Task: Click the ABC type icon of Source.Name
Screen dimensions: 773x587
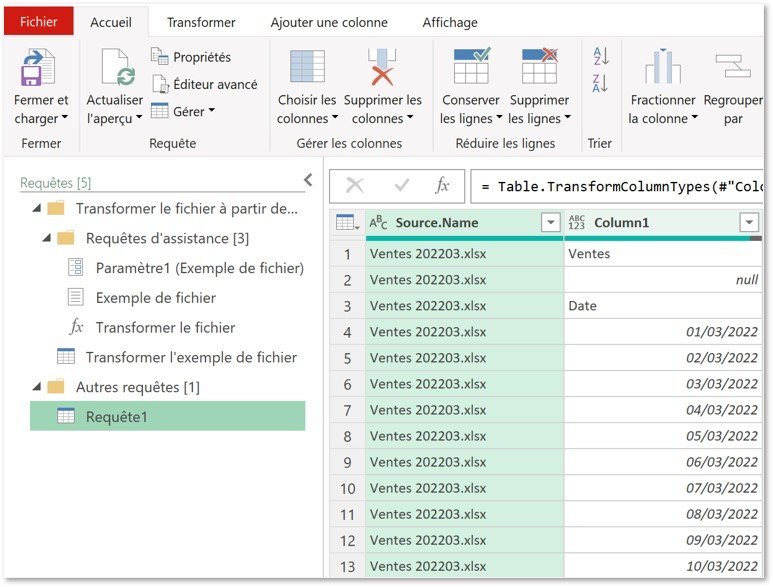Action: 378,223
